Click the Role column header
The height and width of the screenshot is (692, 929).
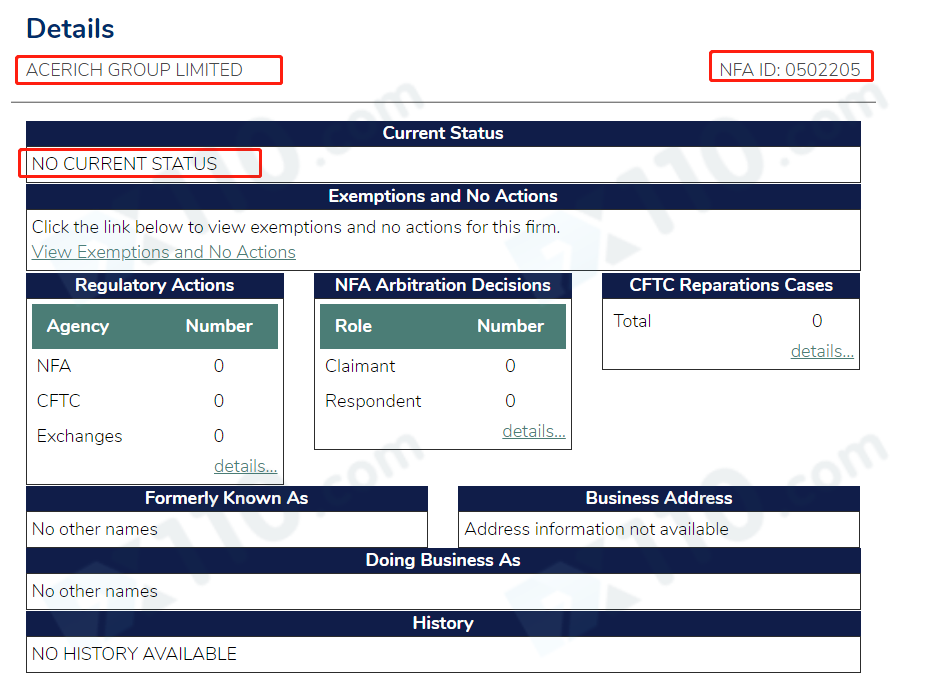click(354, 326)
